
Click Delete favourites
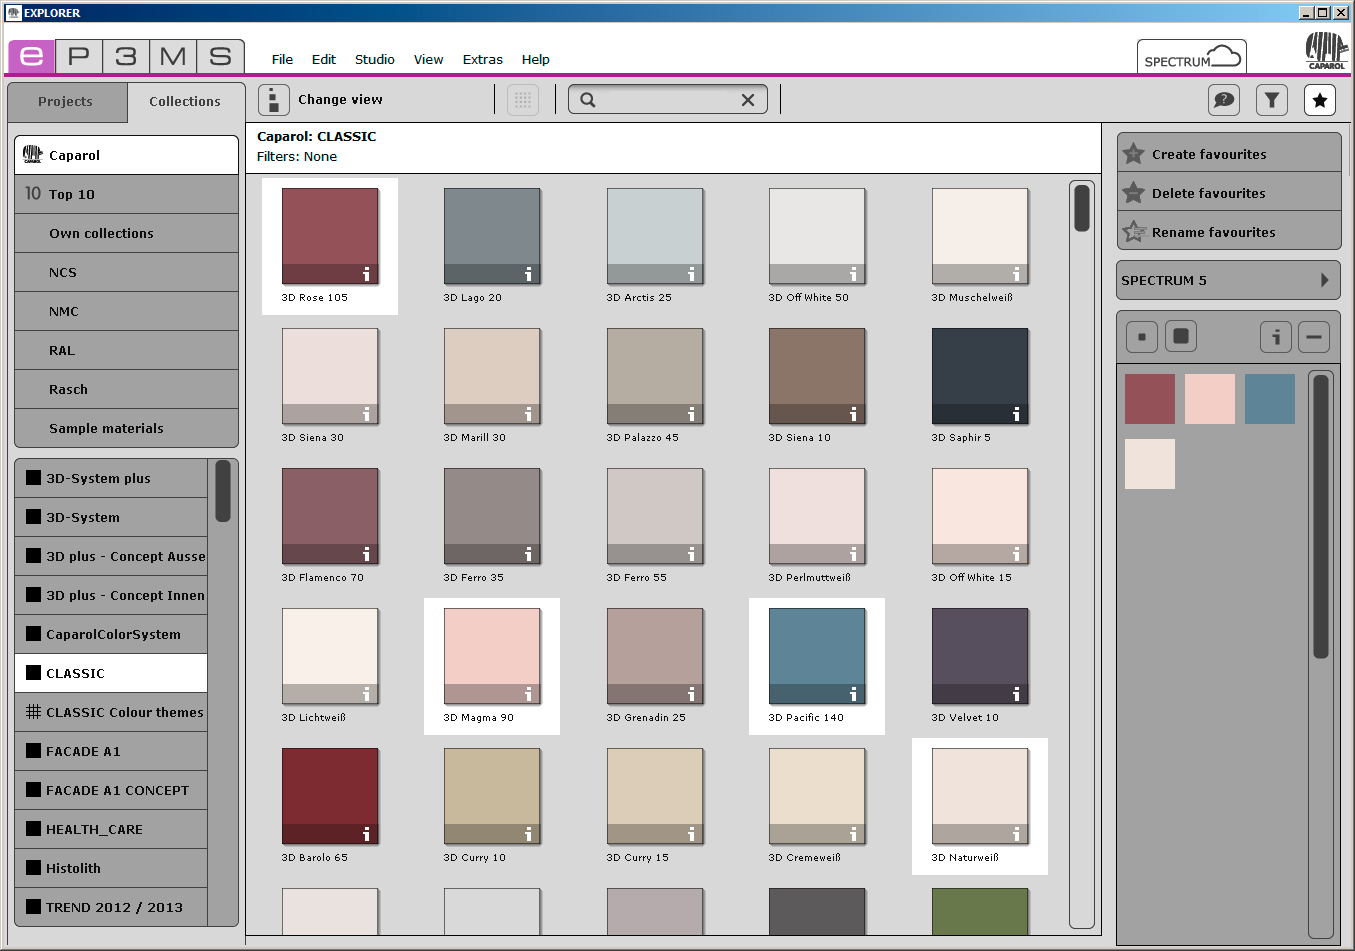1229,193
